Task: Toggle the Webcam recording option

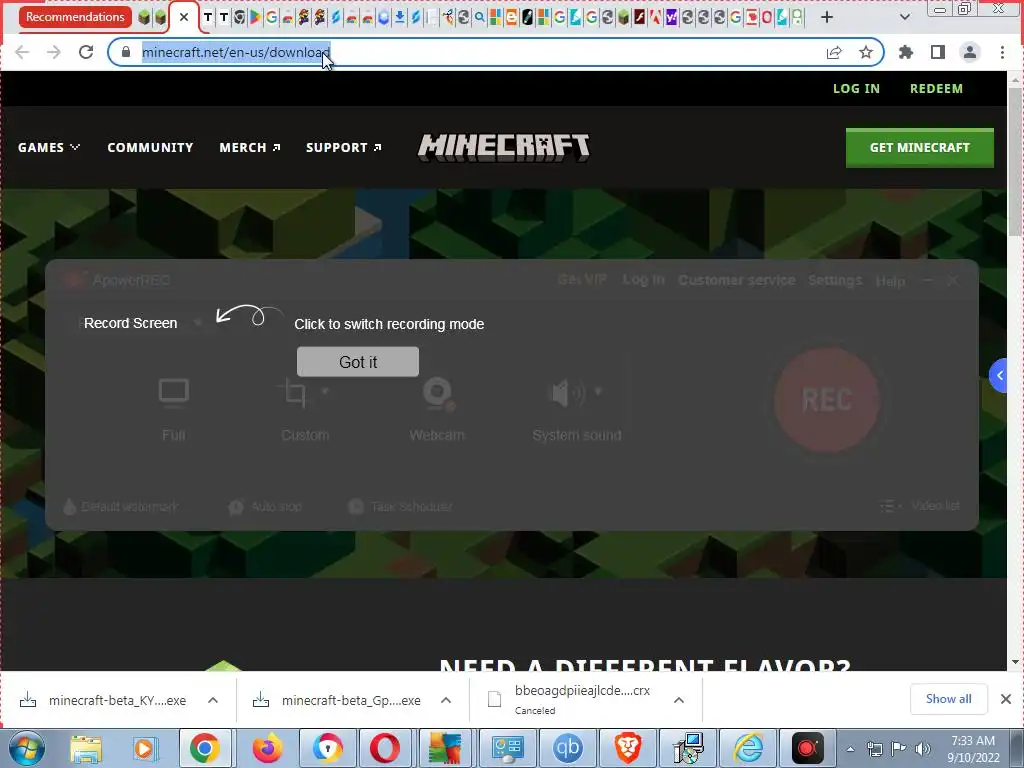Action: pyautogui.click(x=437, y=409)
